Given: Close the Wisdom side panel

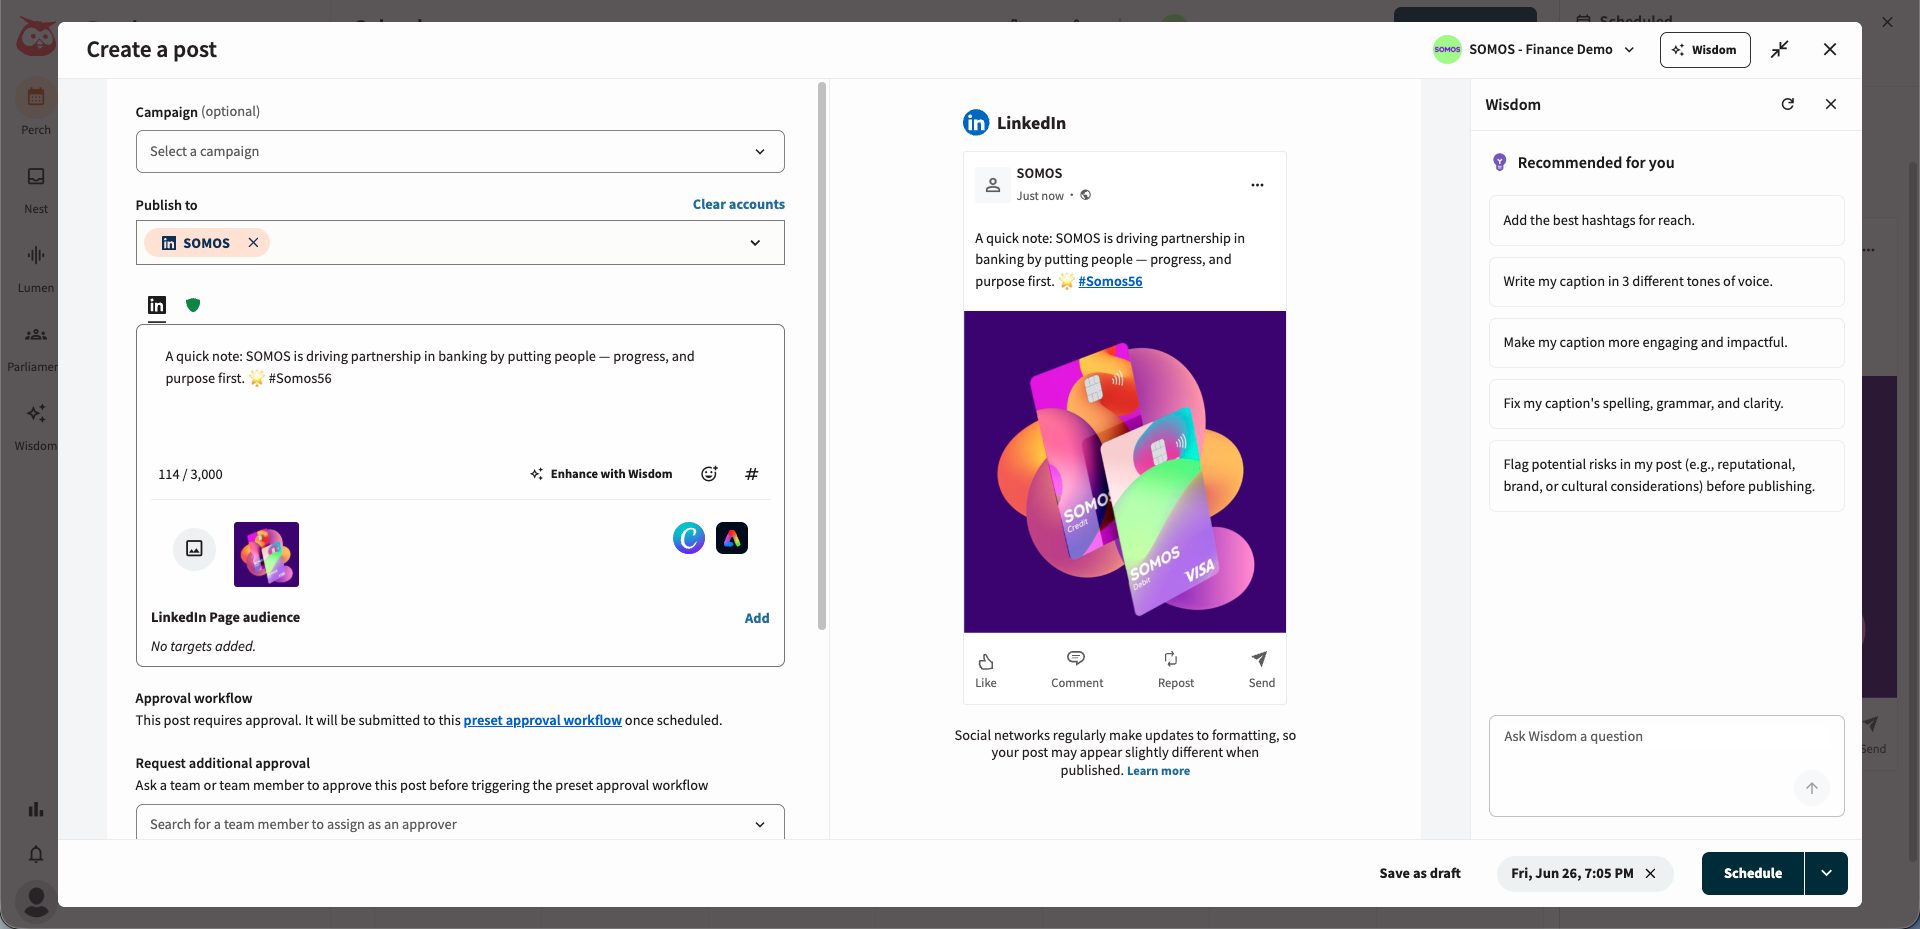Looking at the screenshot, I should (1831, 104).
